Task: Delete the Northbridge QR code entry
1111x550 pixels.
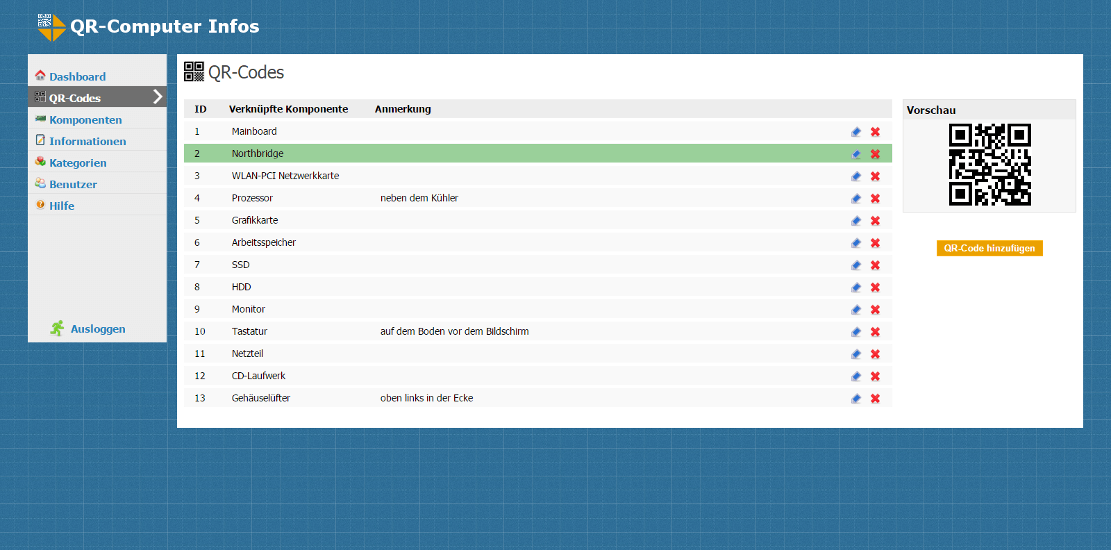Action: click(x=875, y=154)
